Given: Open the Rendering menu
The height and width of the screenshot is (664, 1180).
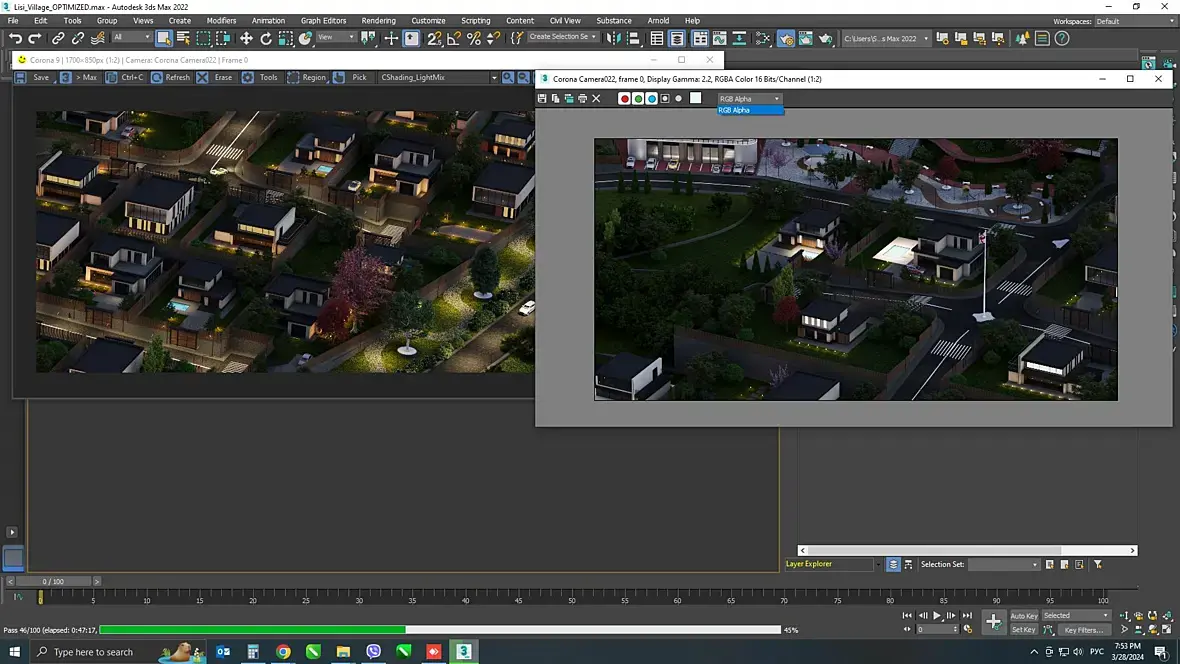Looking at the screenshot, I should point(378,20).
